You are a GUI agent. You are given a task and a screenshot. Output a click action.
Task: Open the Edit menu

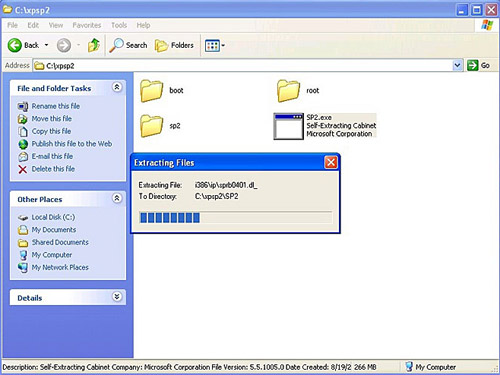pyautogui.click(x=33, y=25)
